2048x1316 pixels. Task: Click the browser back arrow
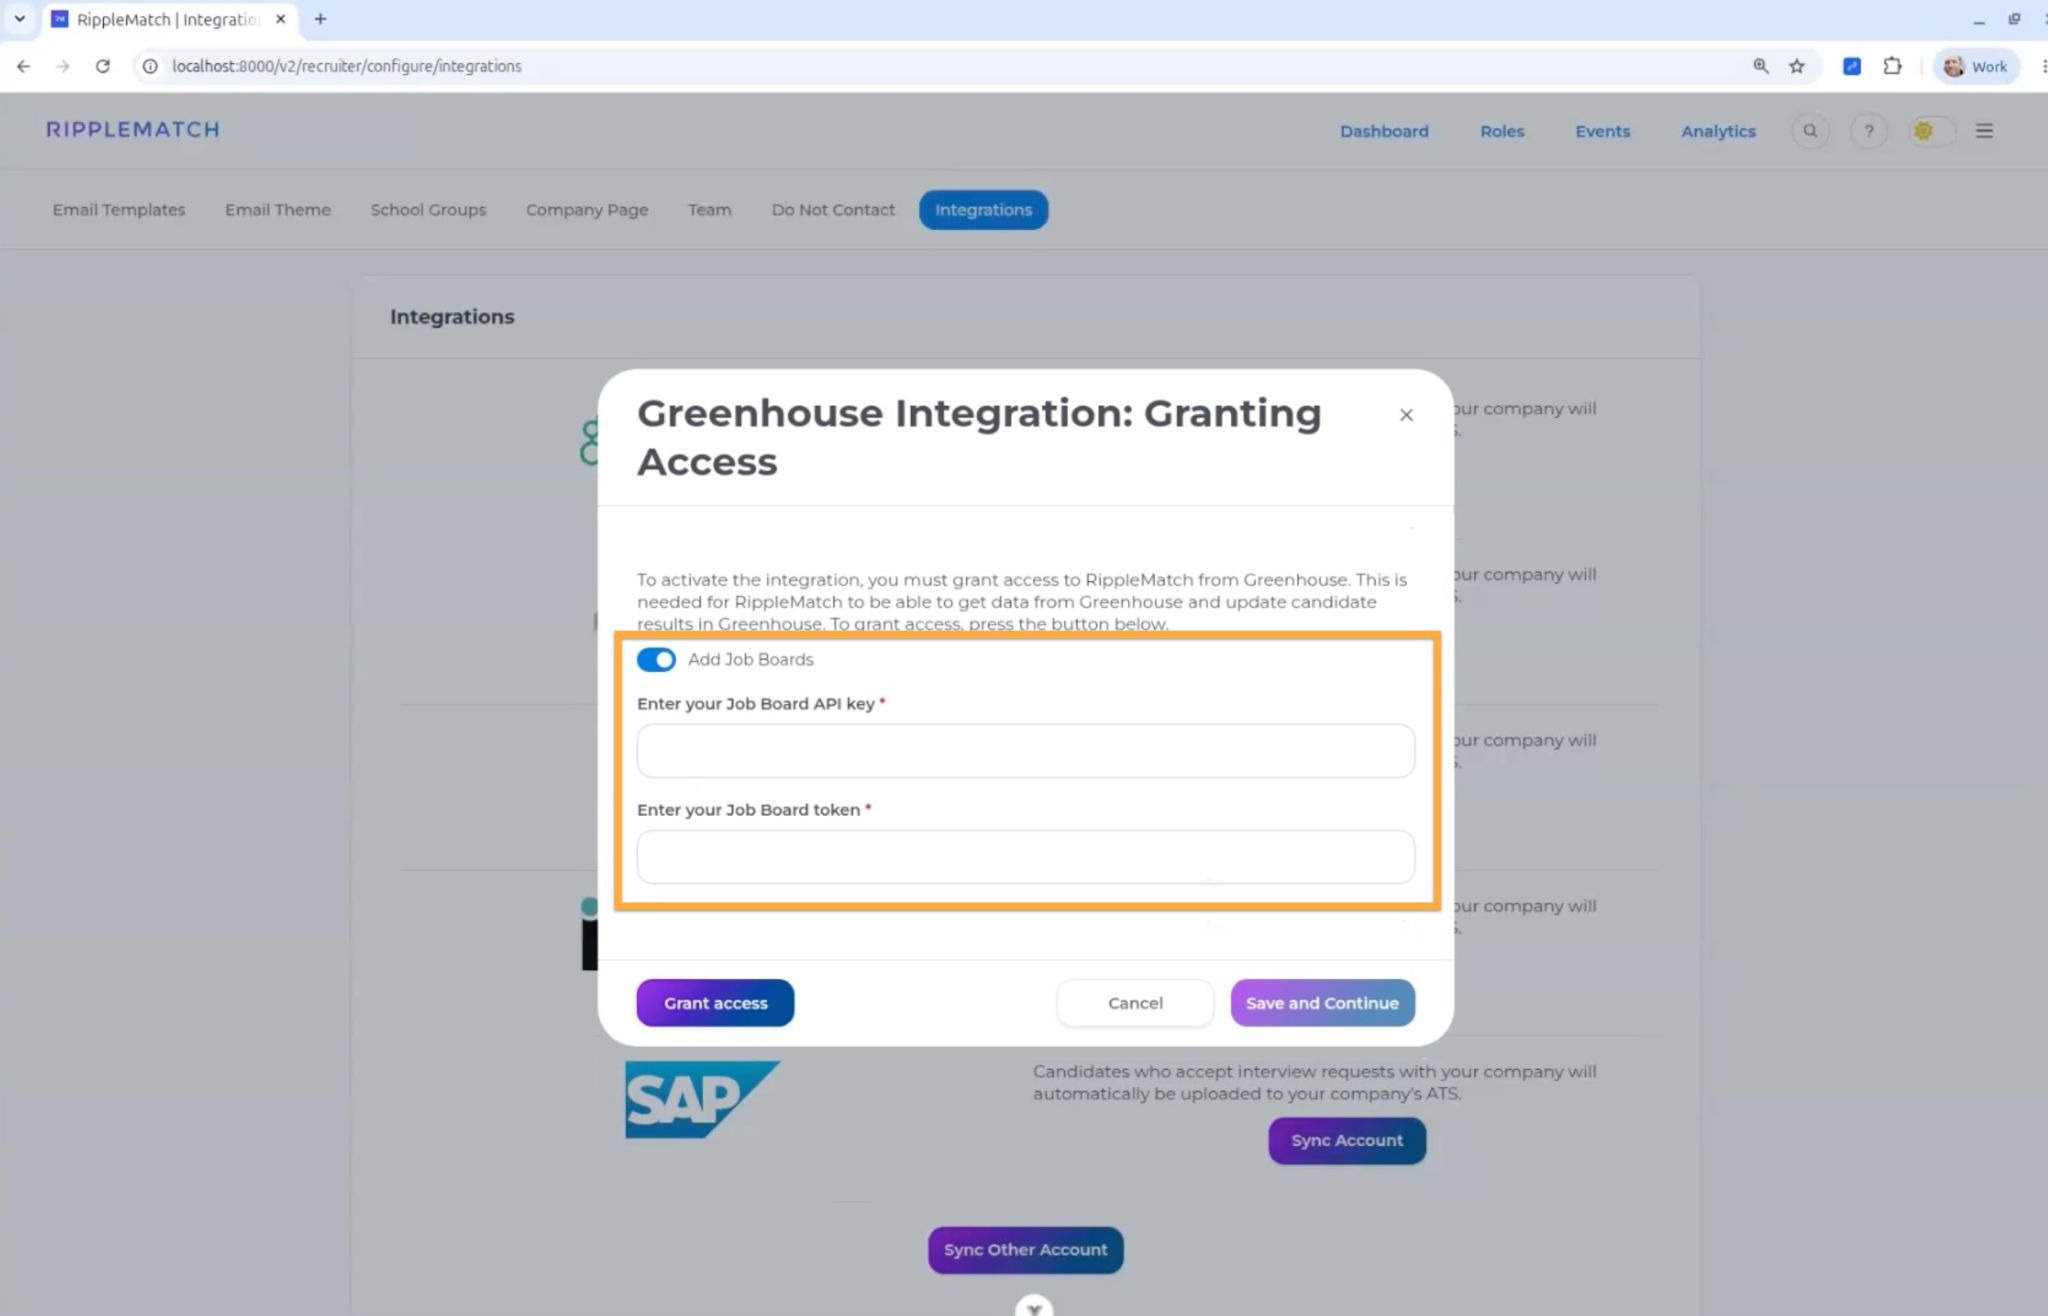24,66
